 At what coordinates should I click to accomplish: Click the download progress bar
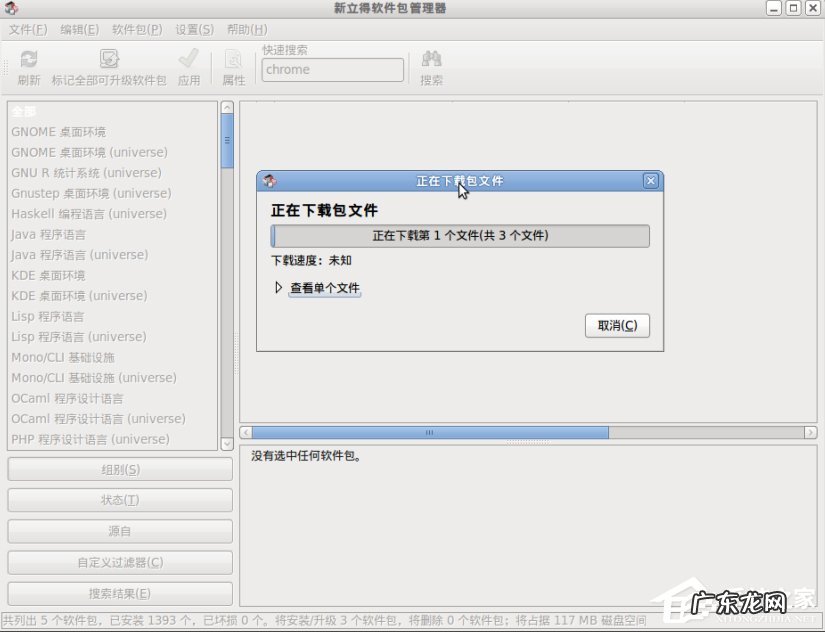459,236
